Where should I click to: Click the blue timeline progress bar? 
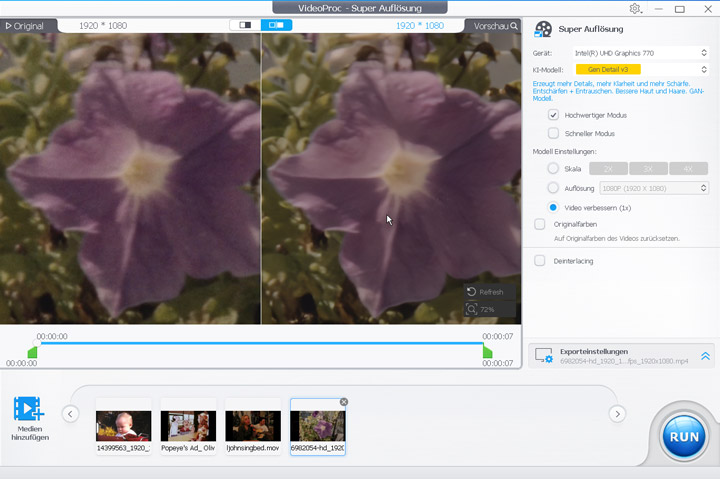(260, 343)
